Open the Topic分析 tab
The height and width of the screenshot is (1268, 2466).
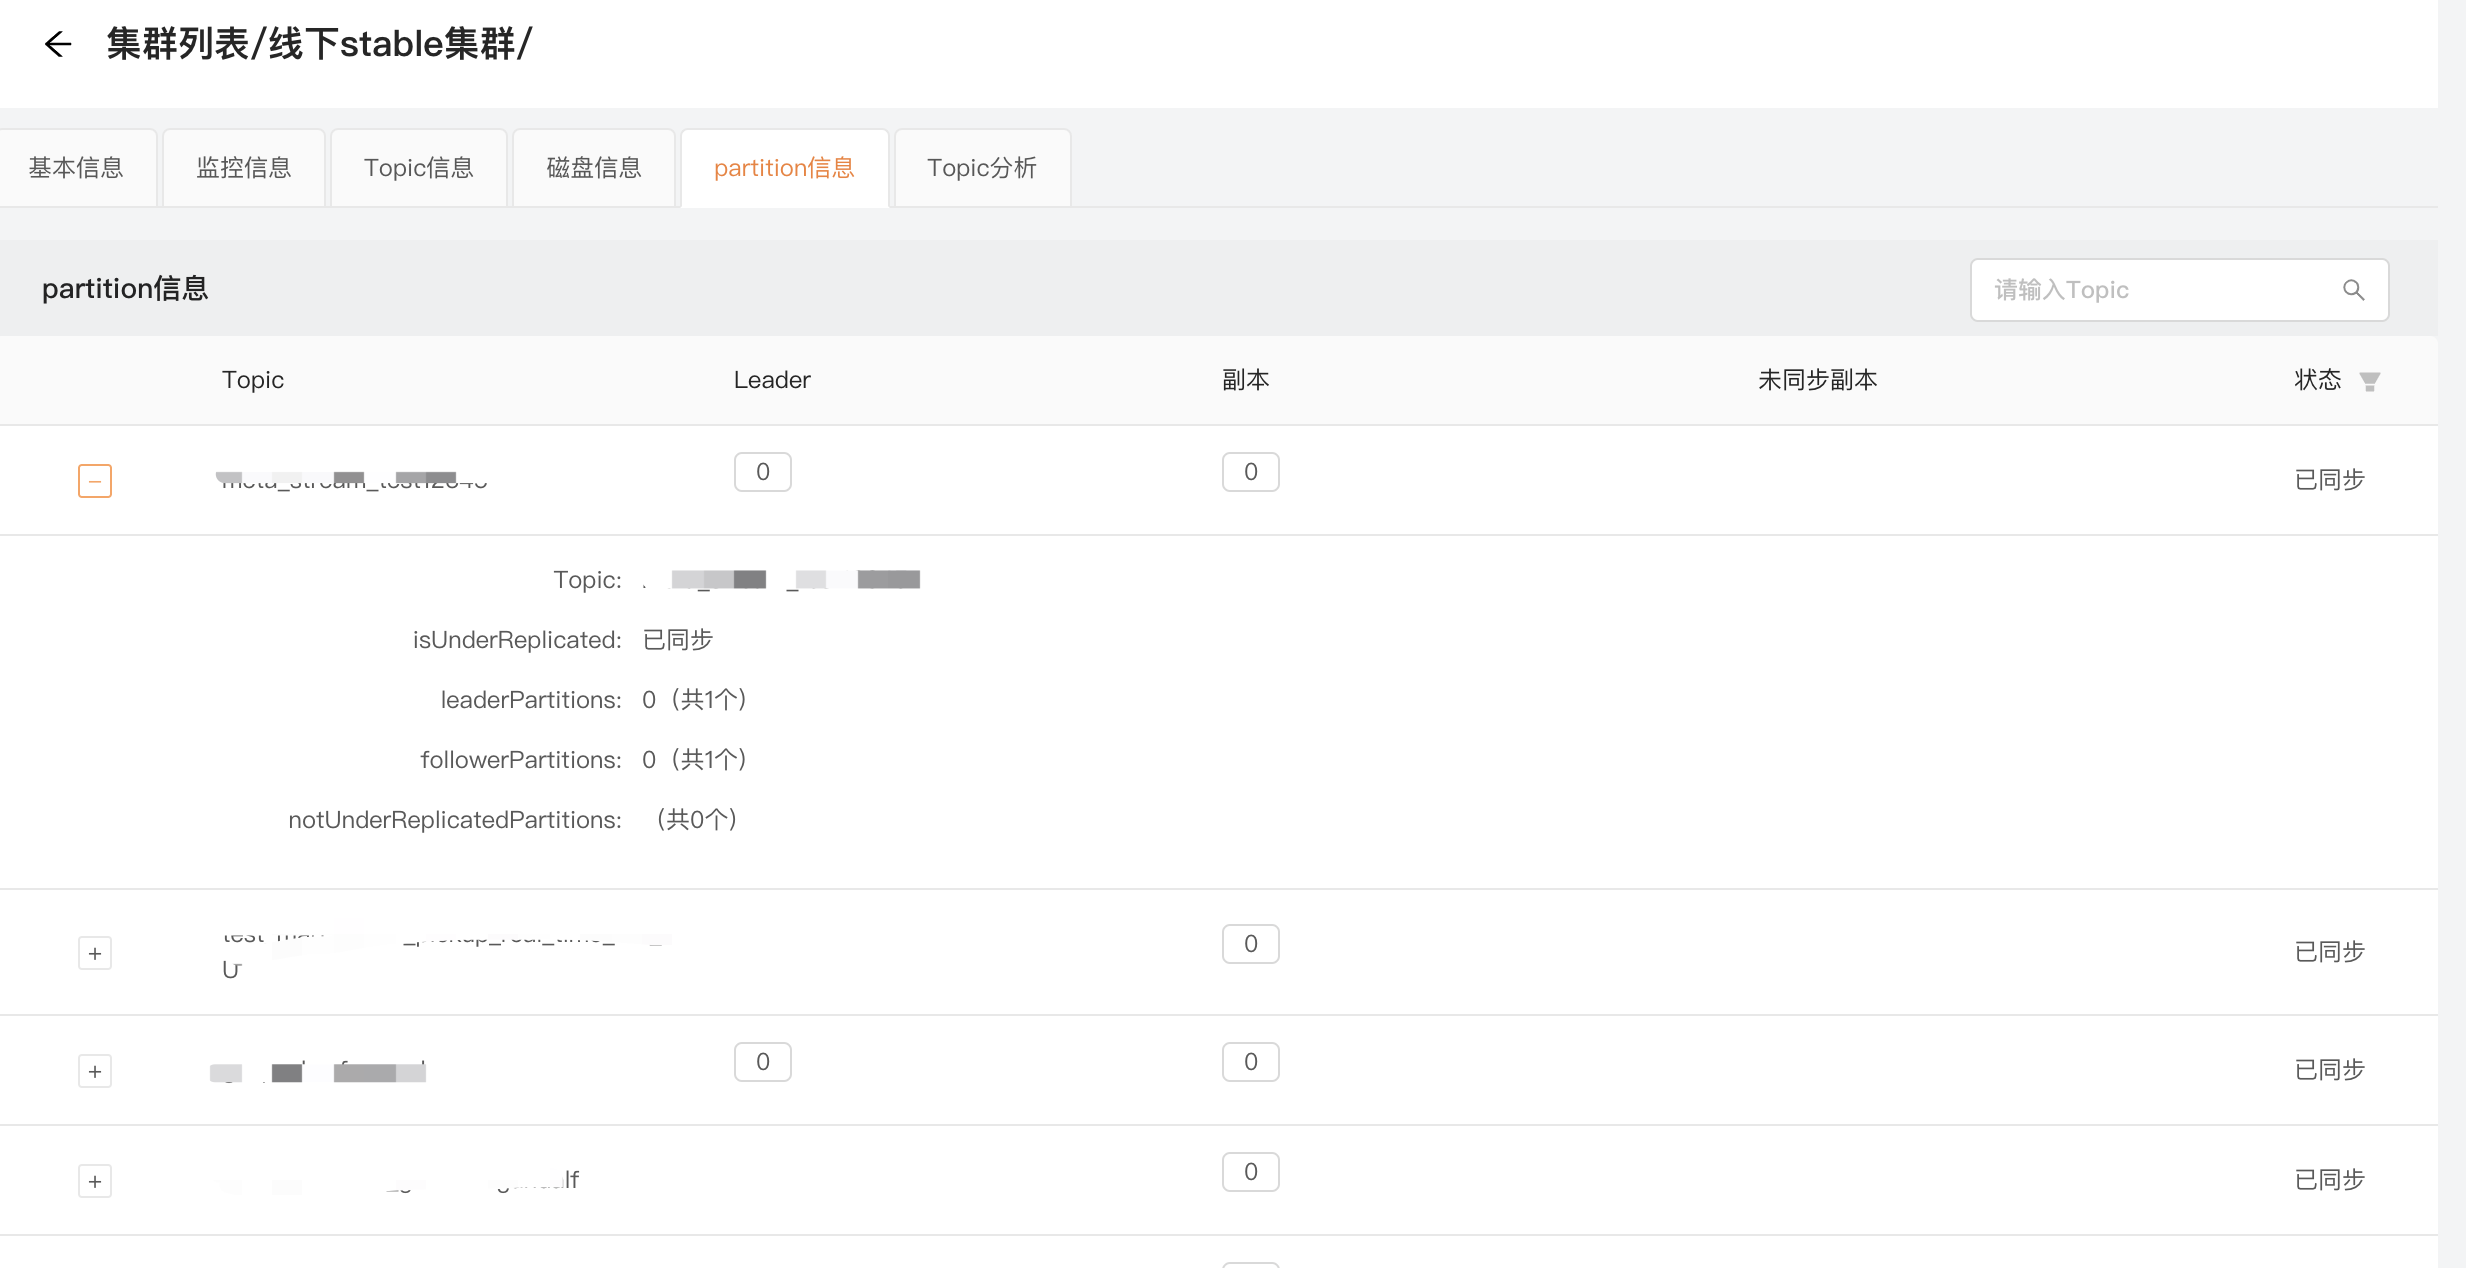point(981,168)
